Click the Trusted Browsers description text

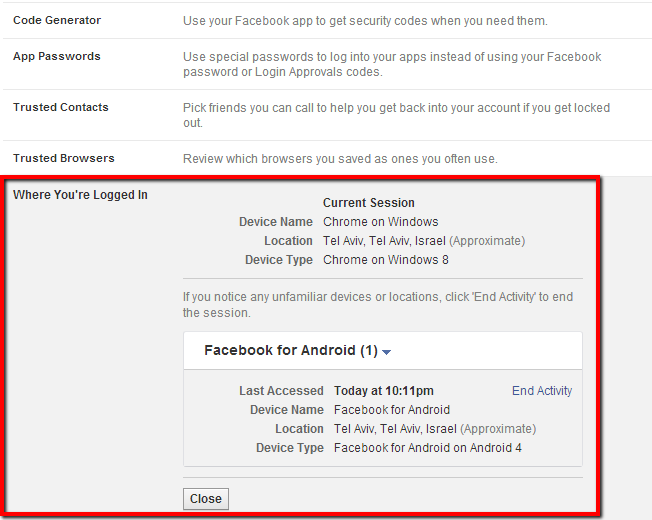pos(340,159)
